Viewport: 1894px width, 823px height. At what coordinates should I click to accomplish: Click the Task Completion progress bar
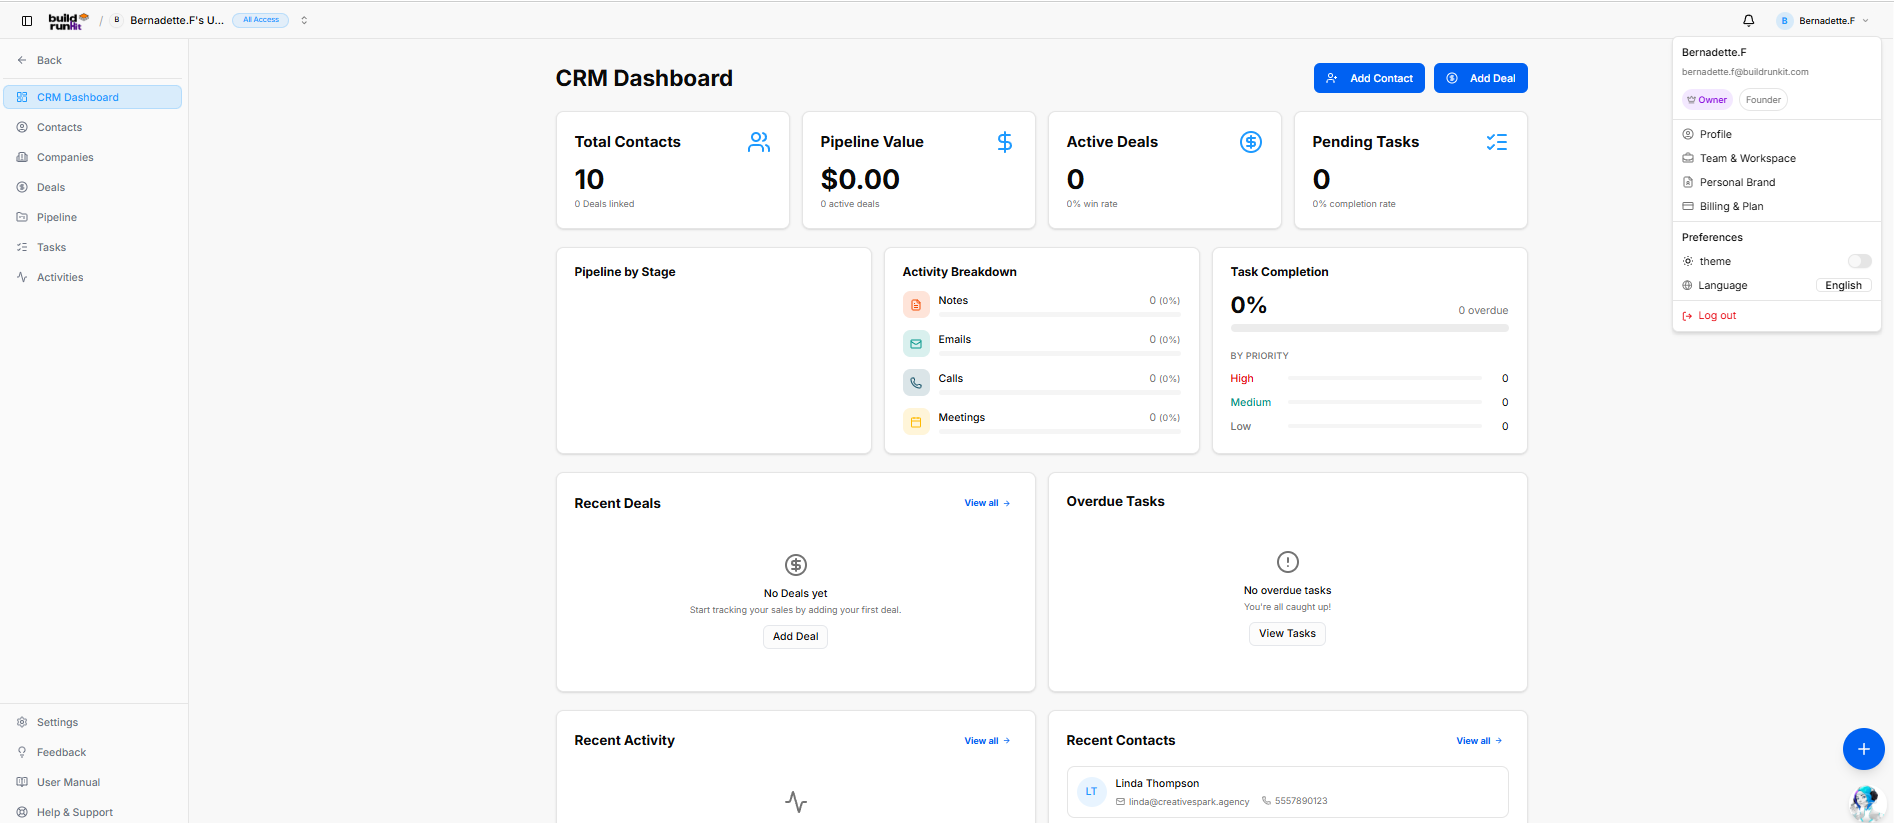1369,328
